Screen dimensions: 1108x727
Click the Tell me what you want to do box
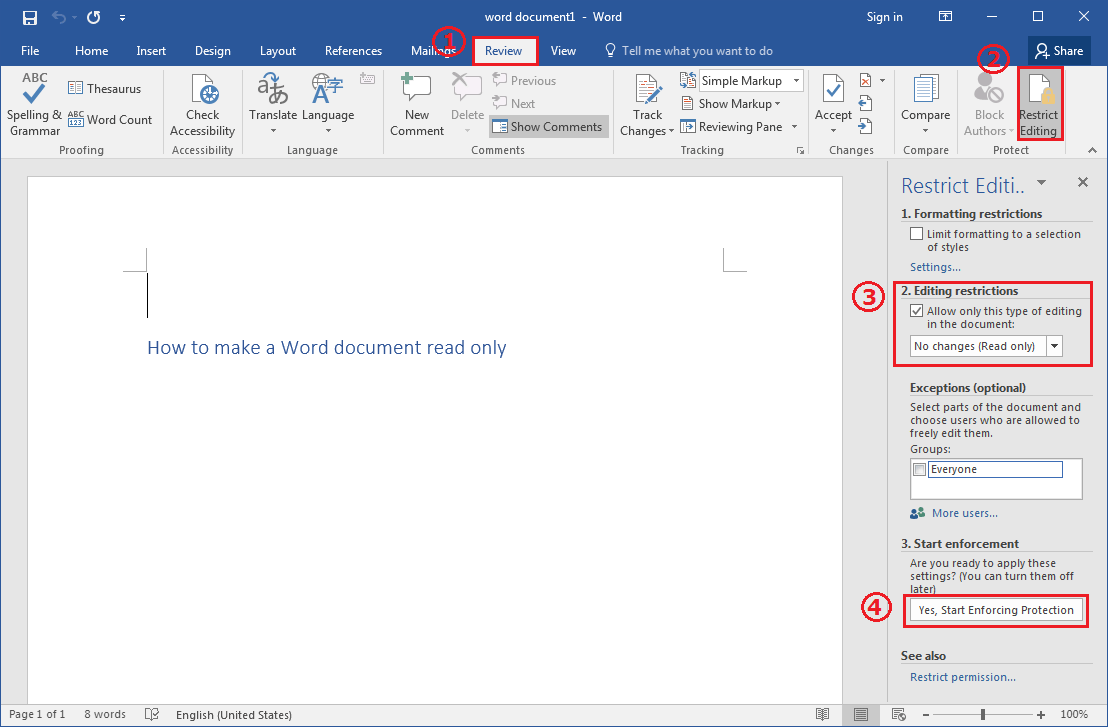[697, 51]
